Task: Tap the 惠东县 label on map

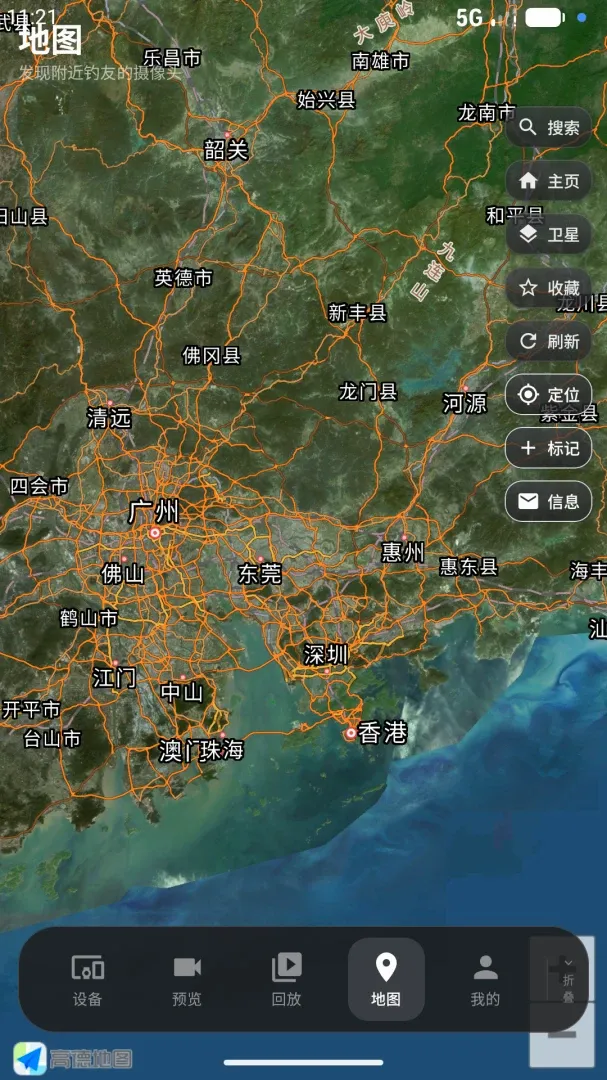Action: tap(469, 567)
